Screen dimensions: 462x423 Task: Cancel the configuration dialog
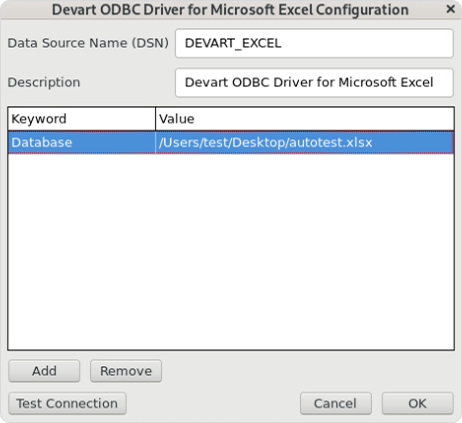(336, 403)
